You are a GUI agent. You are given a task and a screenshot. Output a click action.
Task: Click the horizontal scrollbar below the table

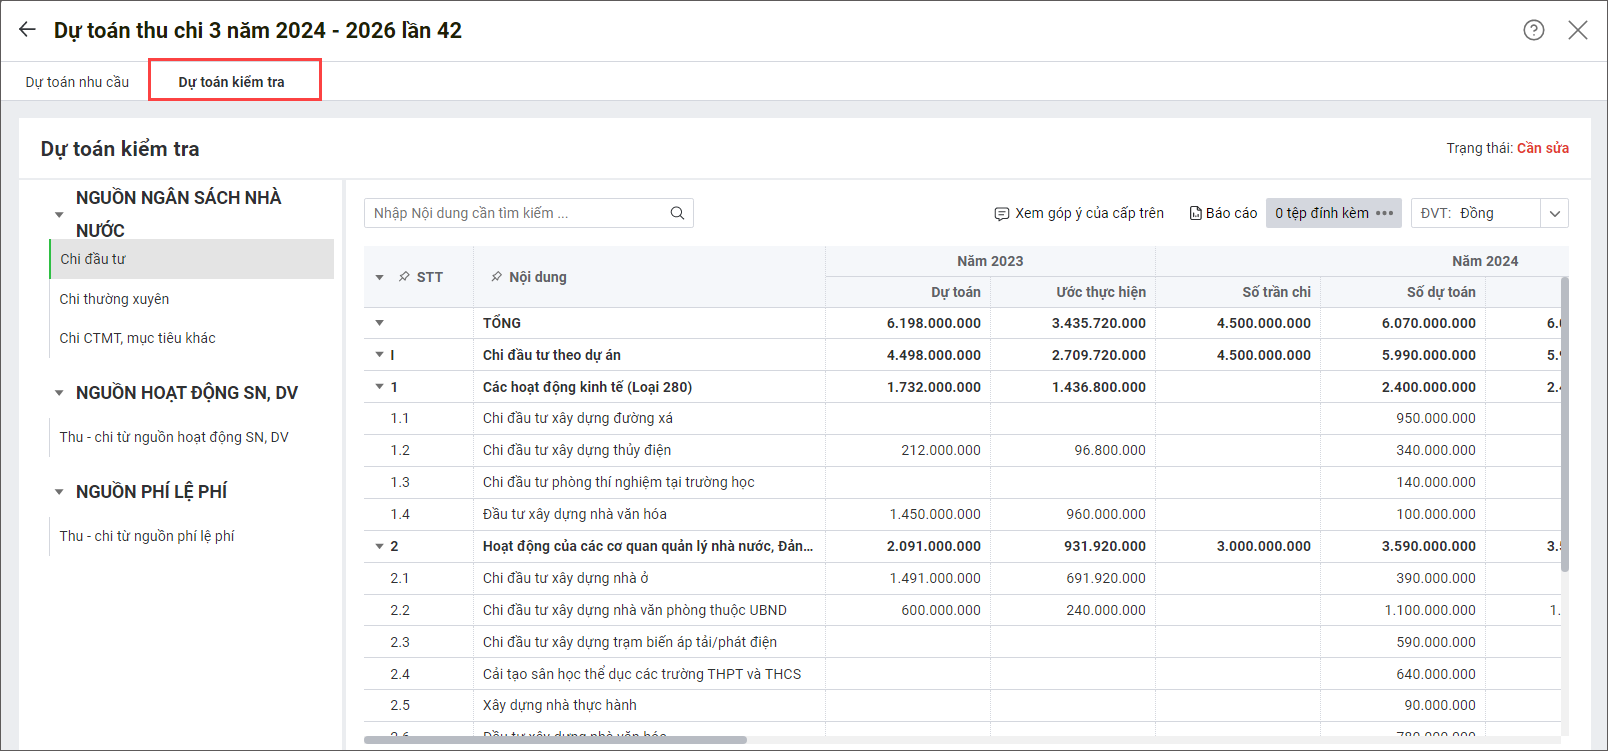pos(555,740)
